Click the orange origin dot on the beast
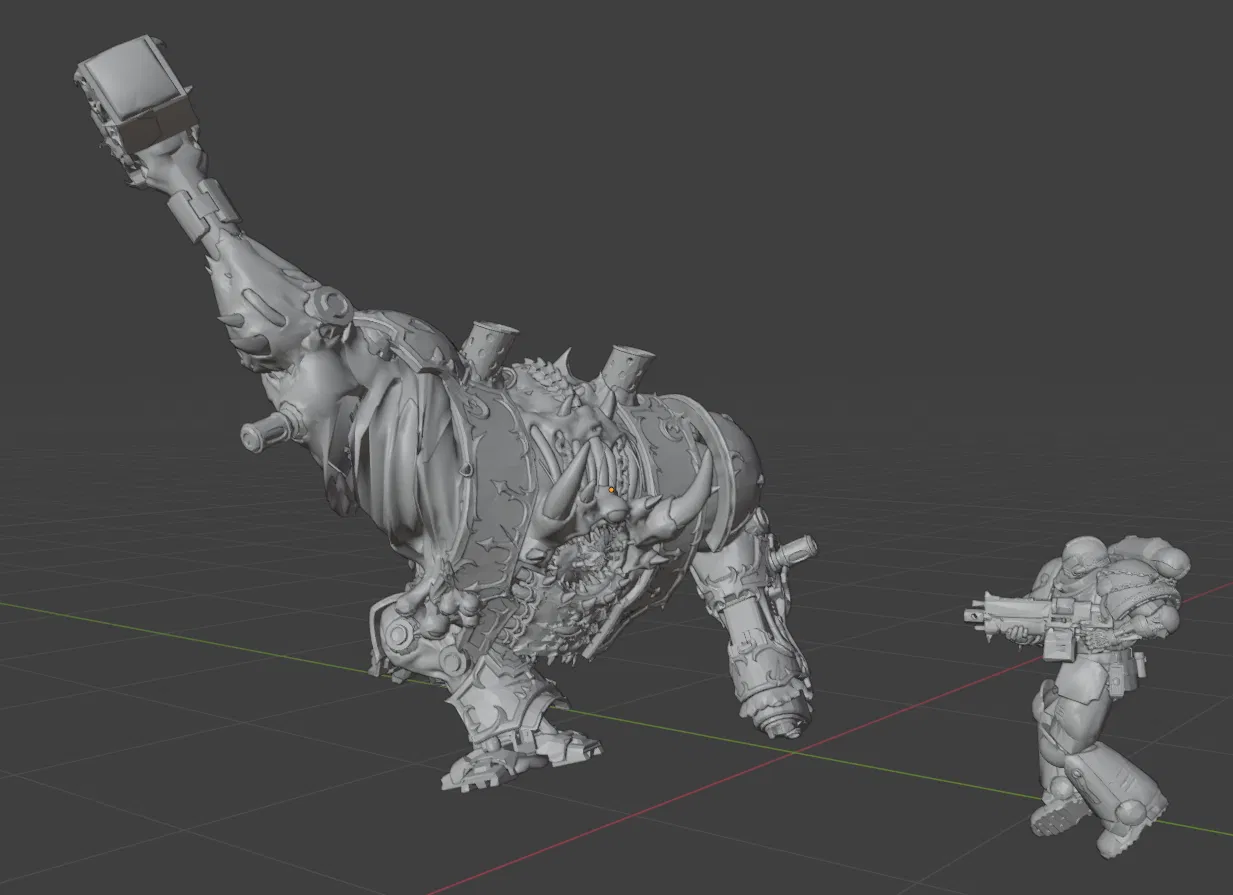This screenshot has height=895, width=1233. pyautogui.click(x=611, y=490)
